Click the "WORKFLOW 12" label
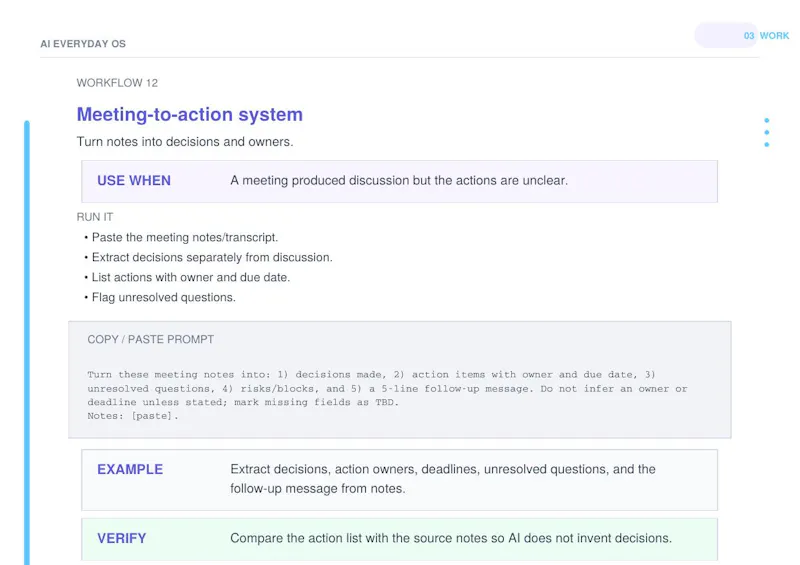The height and width of the screenshot is (565, 800). pos(117,83)
